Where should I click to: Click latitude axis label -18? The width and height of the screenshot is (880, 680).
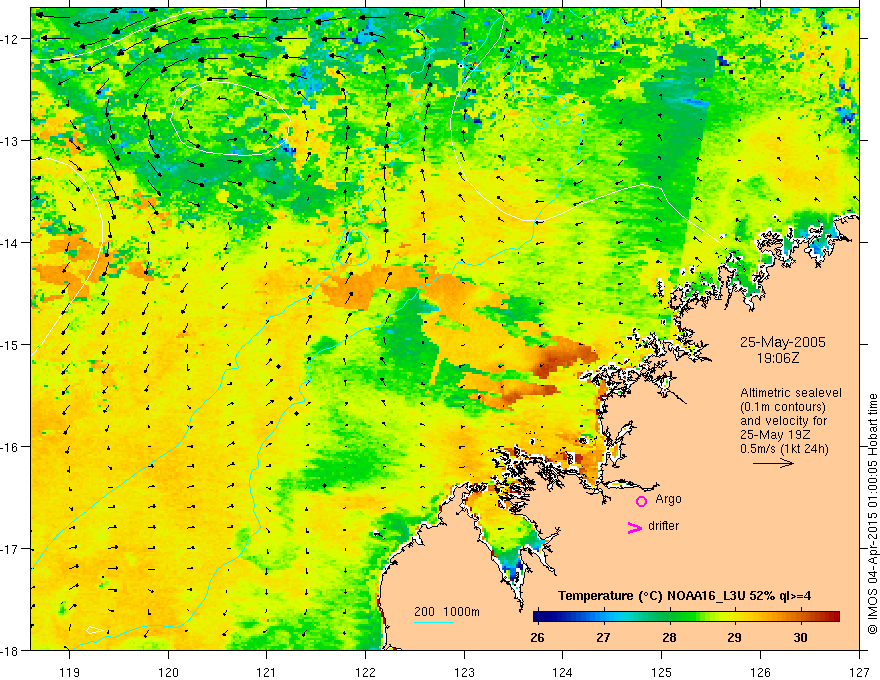click(10, 650)
